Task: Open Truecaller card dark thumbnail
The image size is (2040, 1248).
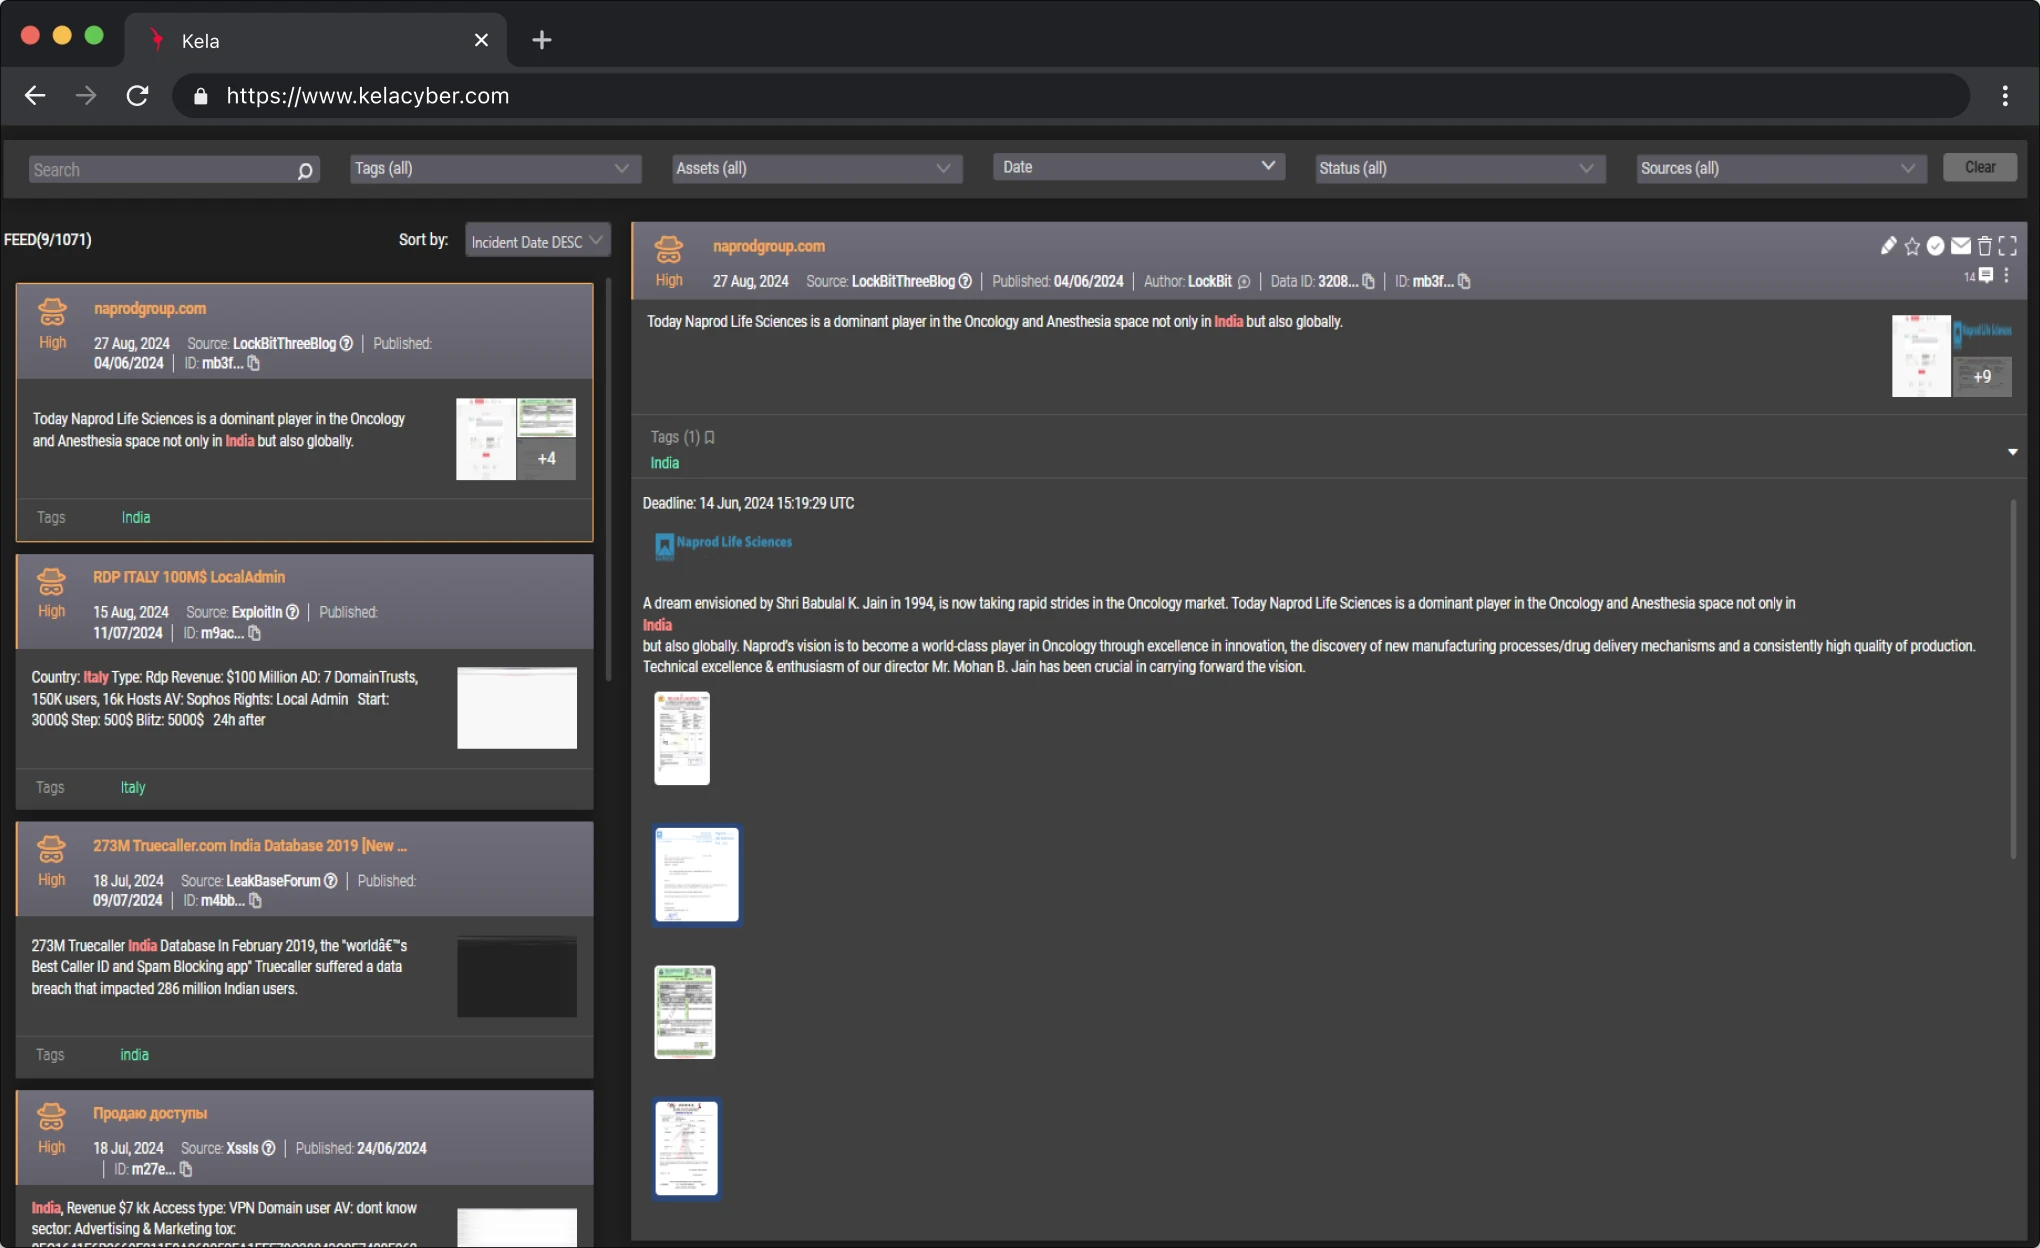Action: (x=517, y=977)
